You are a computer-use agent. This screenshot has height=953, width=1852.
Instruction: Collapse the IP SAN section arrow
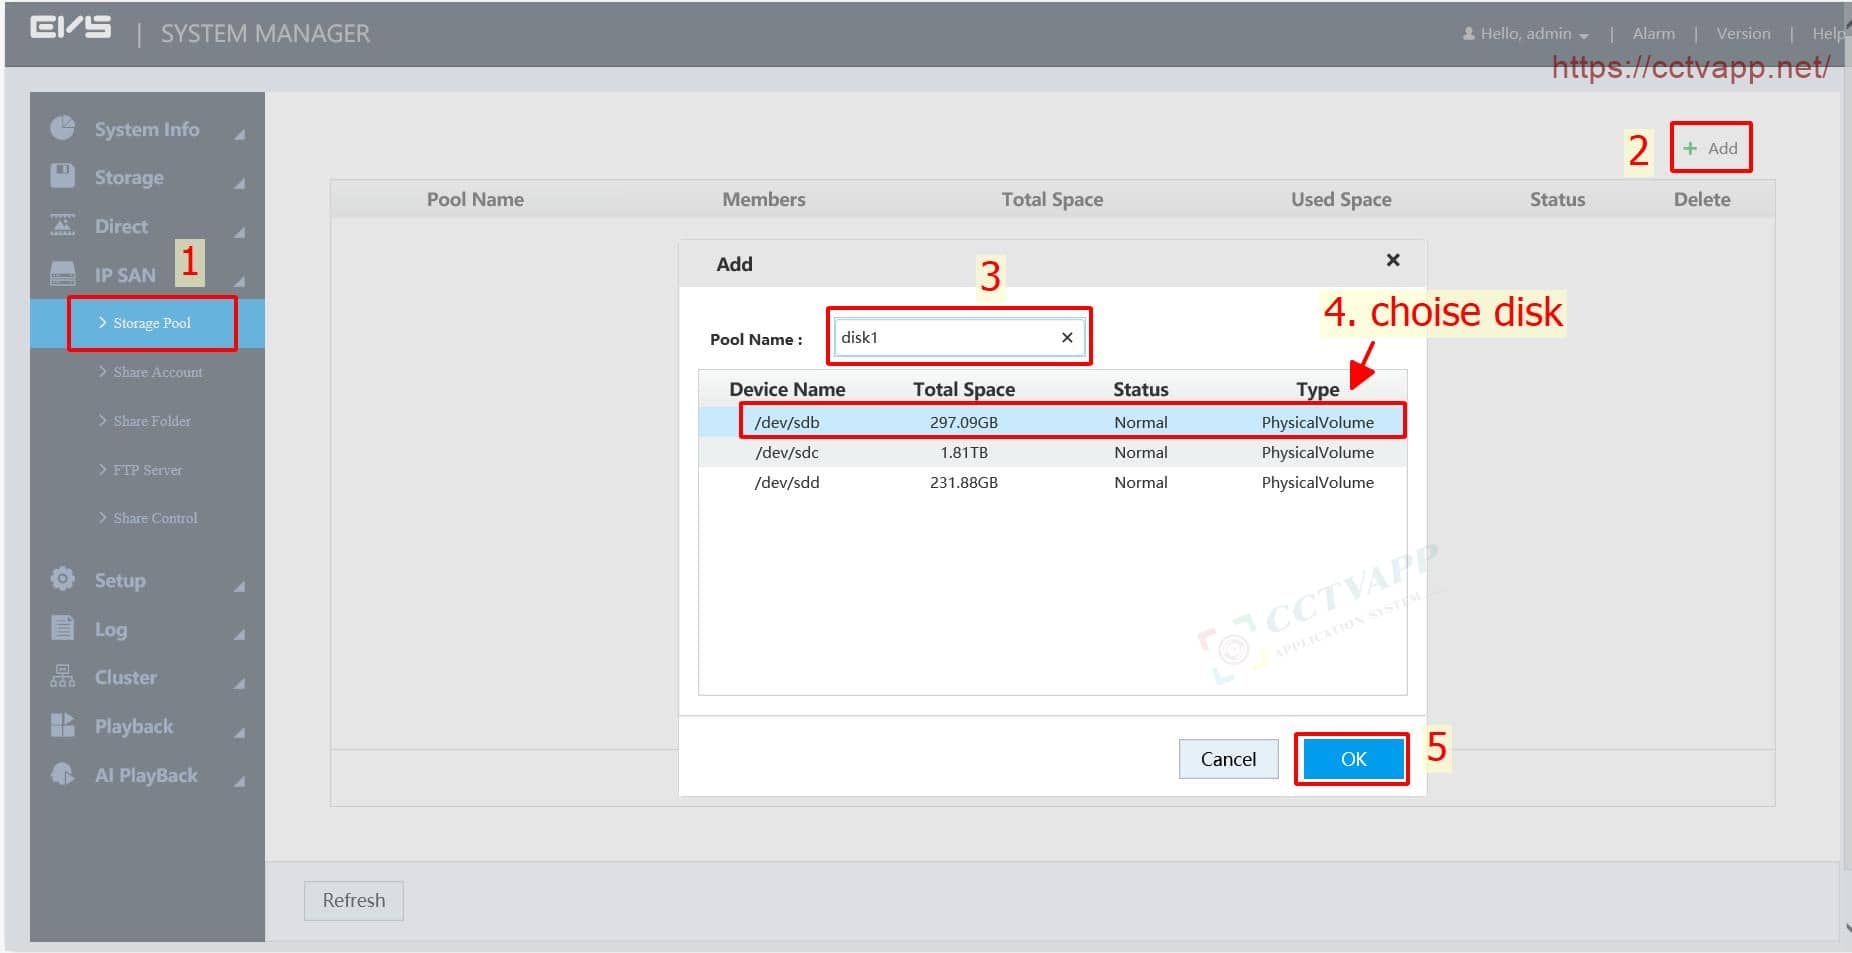coord(239,281)
